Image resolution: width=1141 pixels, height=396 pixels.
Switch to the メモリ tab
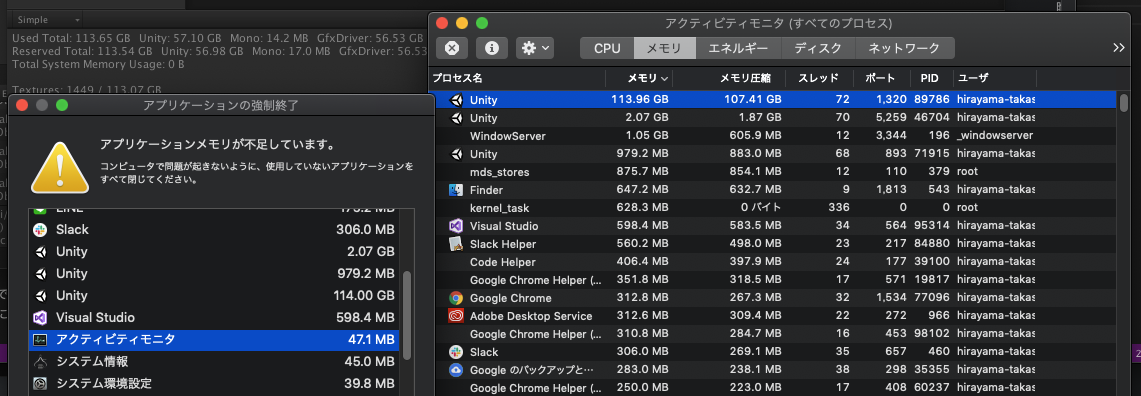tap(665, 48)
